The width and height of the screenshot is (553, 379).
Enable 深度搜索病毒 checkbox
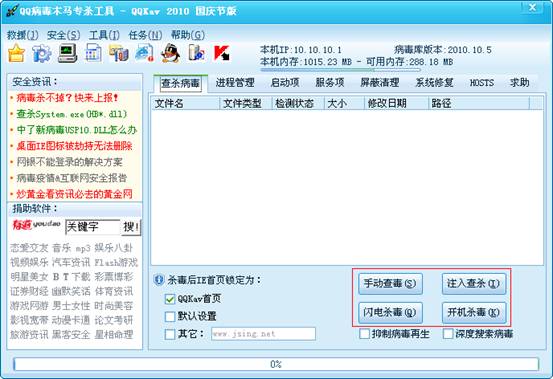tap(448, 334)
